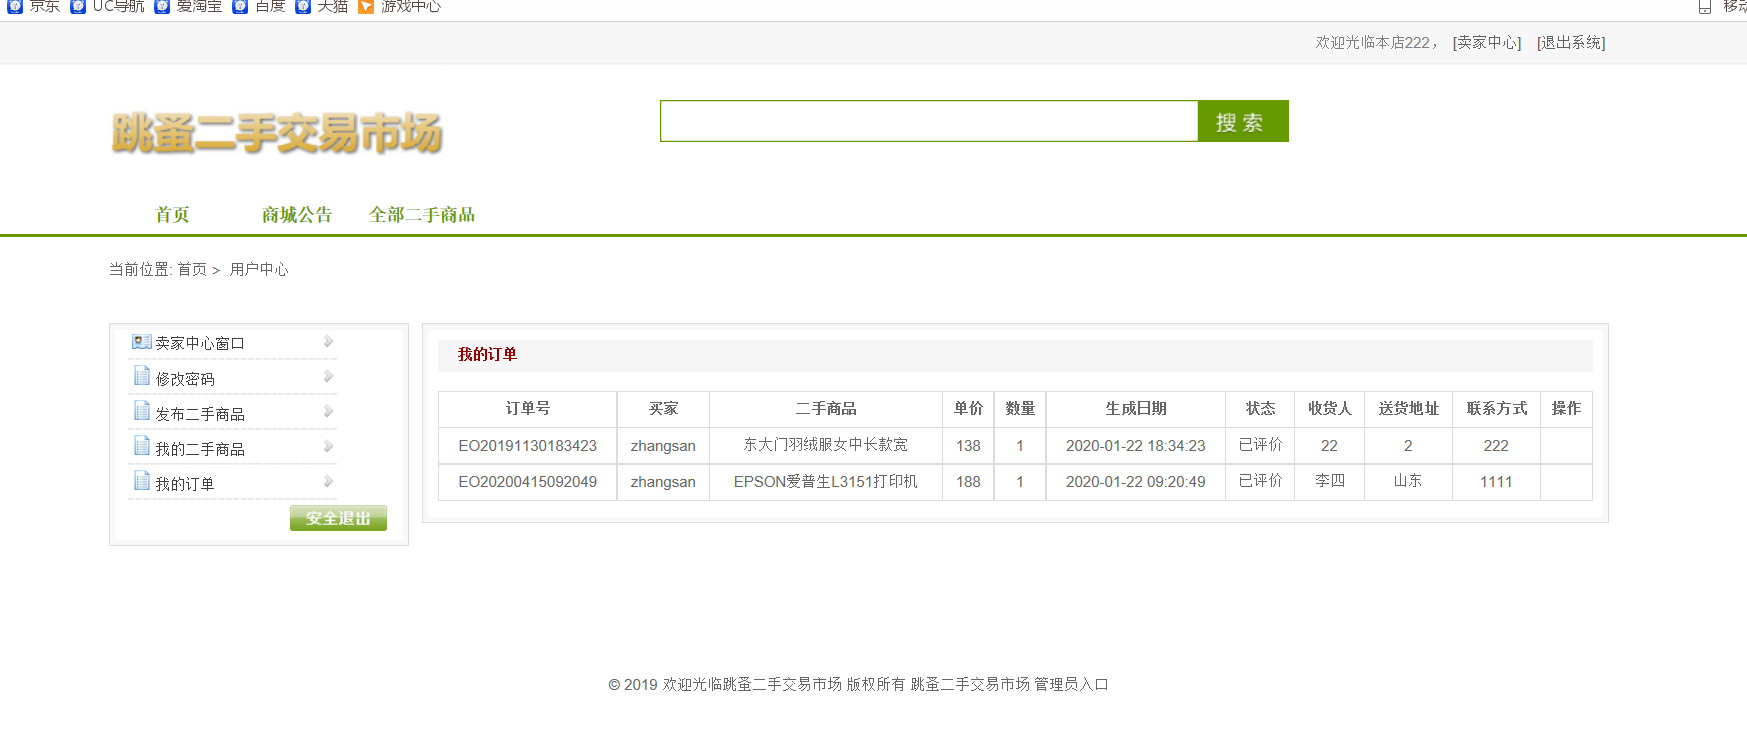The height and width of the screenshot is (753, 1747).
Task: Go to the 首页 navigation tab
Action: (172, 215)
